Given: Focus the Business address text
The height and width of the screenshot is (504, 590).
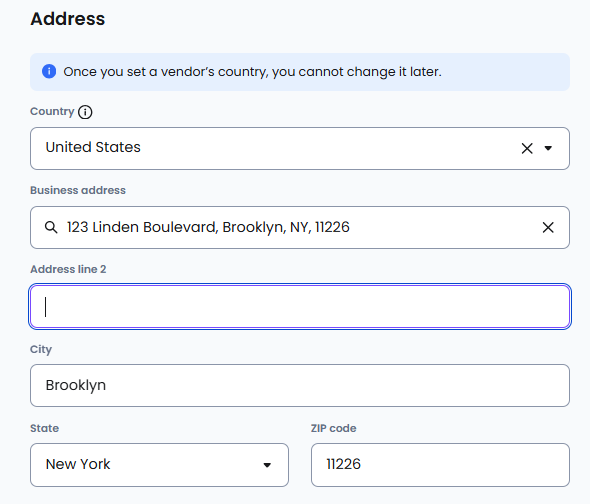Looking at the screenshot, I should click(x=208, y=227).
